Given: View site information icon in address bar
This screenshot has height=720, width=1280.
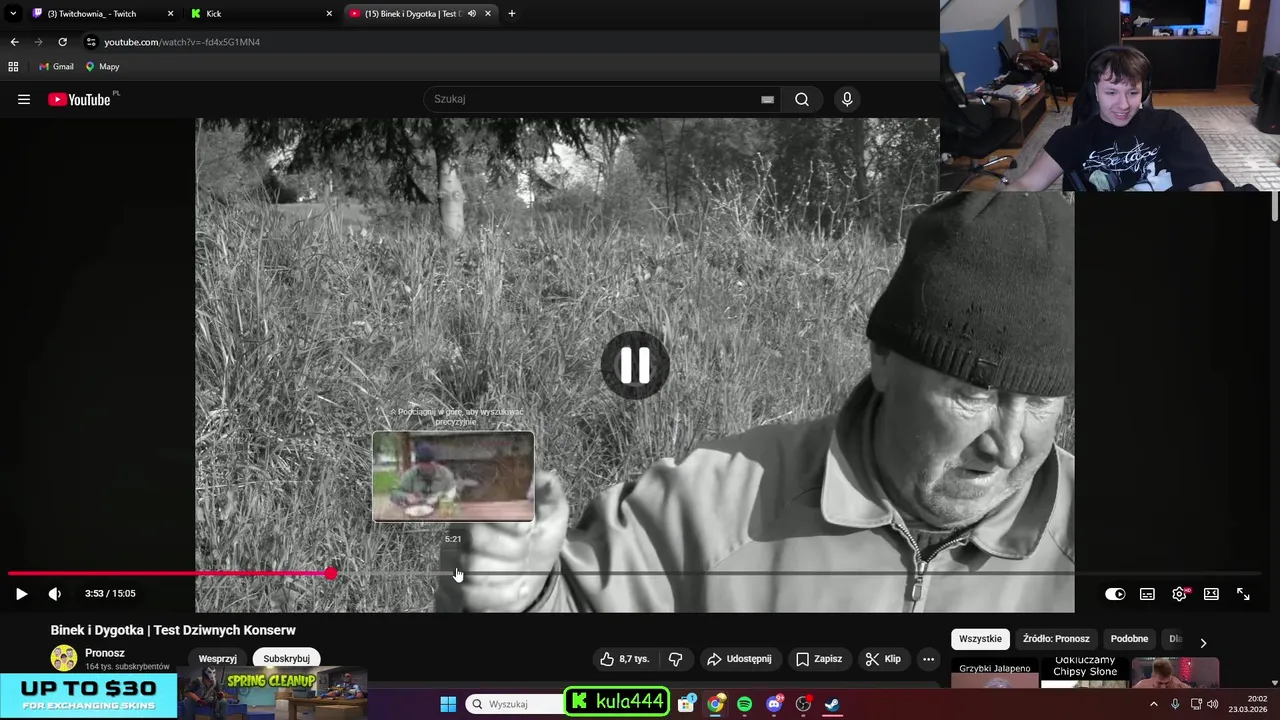Looking at the screenshot, I should coord(91,42).
